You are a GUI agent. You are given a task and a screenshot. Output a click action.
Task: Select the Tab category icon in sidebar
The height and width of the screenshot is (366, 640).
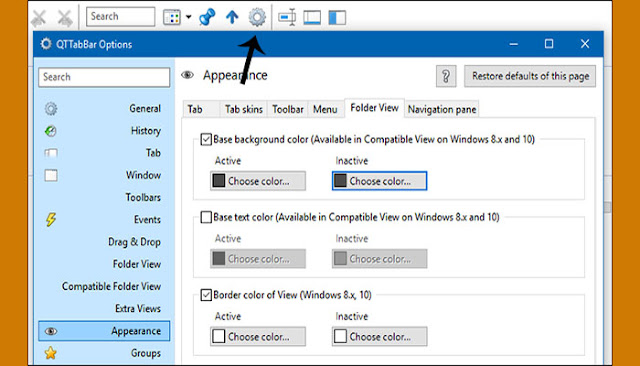point(51,153)
